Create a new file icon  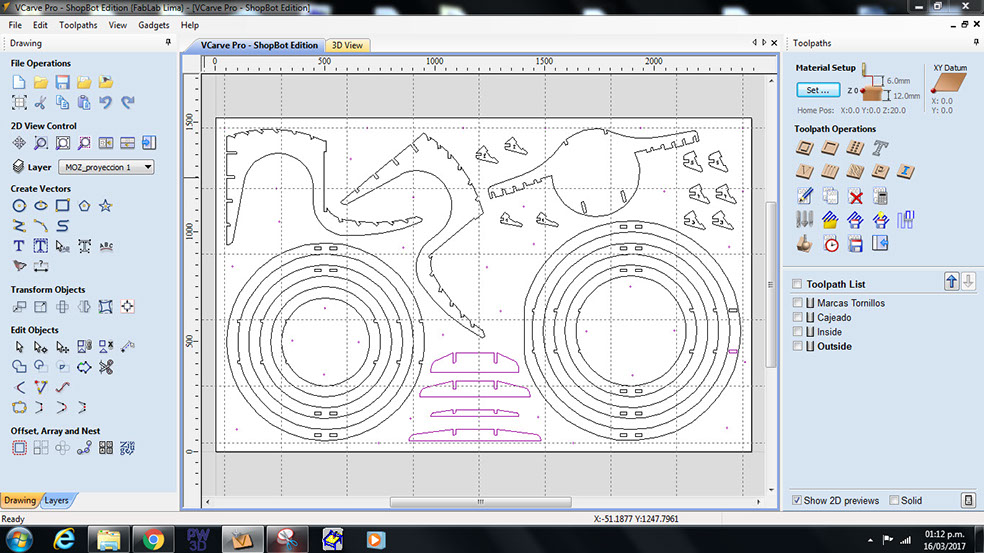point(19,82)
